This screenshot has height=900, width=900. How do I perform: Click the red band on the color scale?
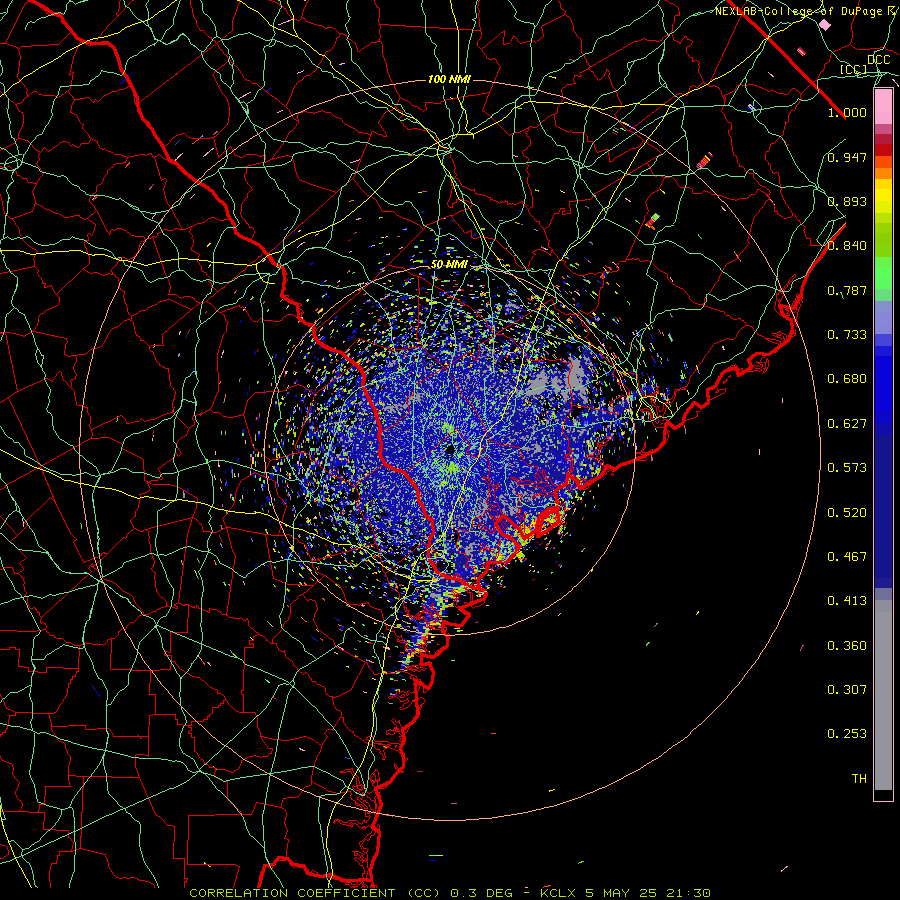[x=883, y=150]
